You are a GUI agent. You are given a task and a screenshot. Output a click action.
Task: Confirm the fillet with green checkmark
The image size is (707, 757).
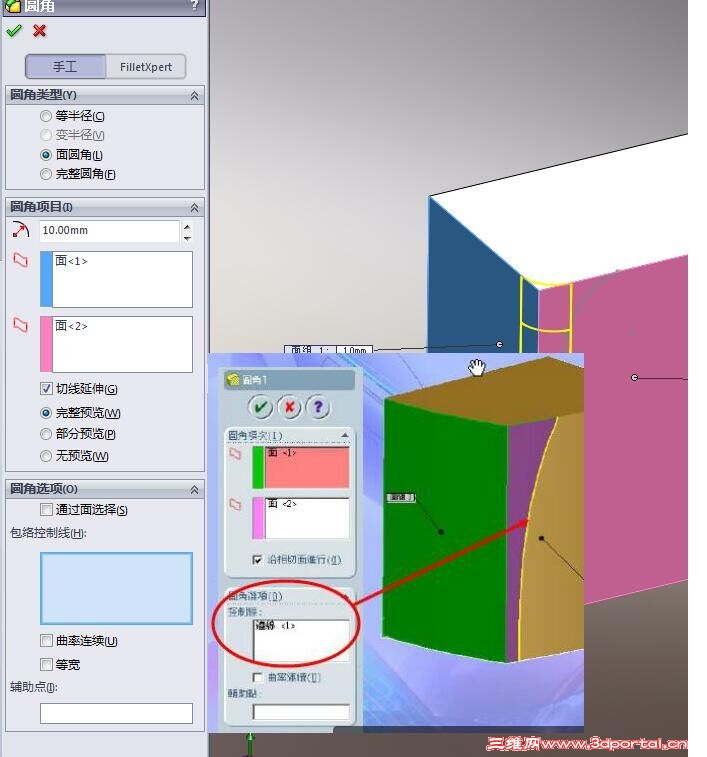click(14, 31)
